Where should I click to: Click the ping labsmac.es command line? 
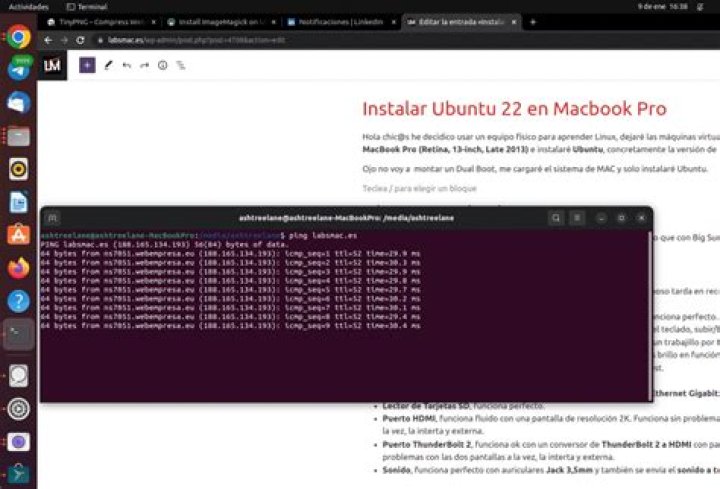(x=198, y=236)
